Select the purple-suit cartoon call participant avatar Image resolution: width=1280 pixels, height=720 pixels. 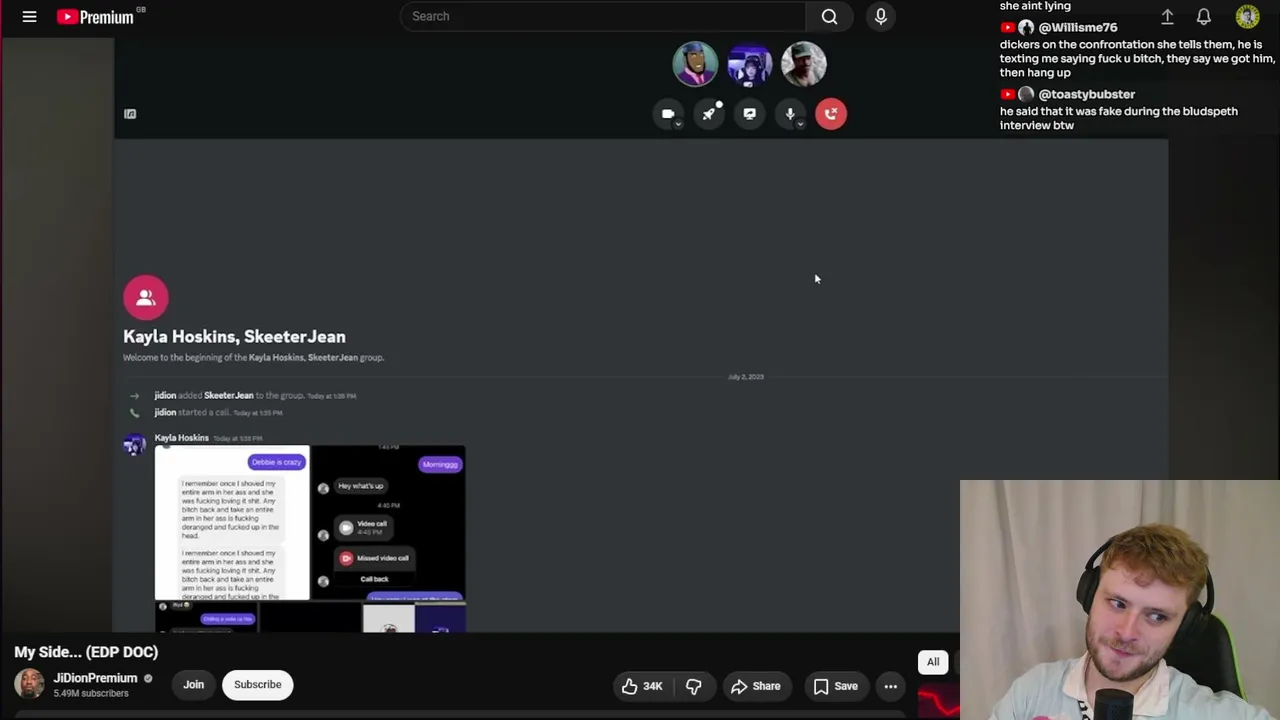point(695,63)
